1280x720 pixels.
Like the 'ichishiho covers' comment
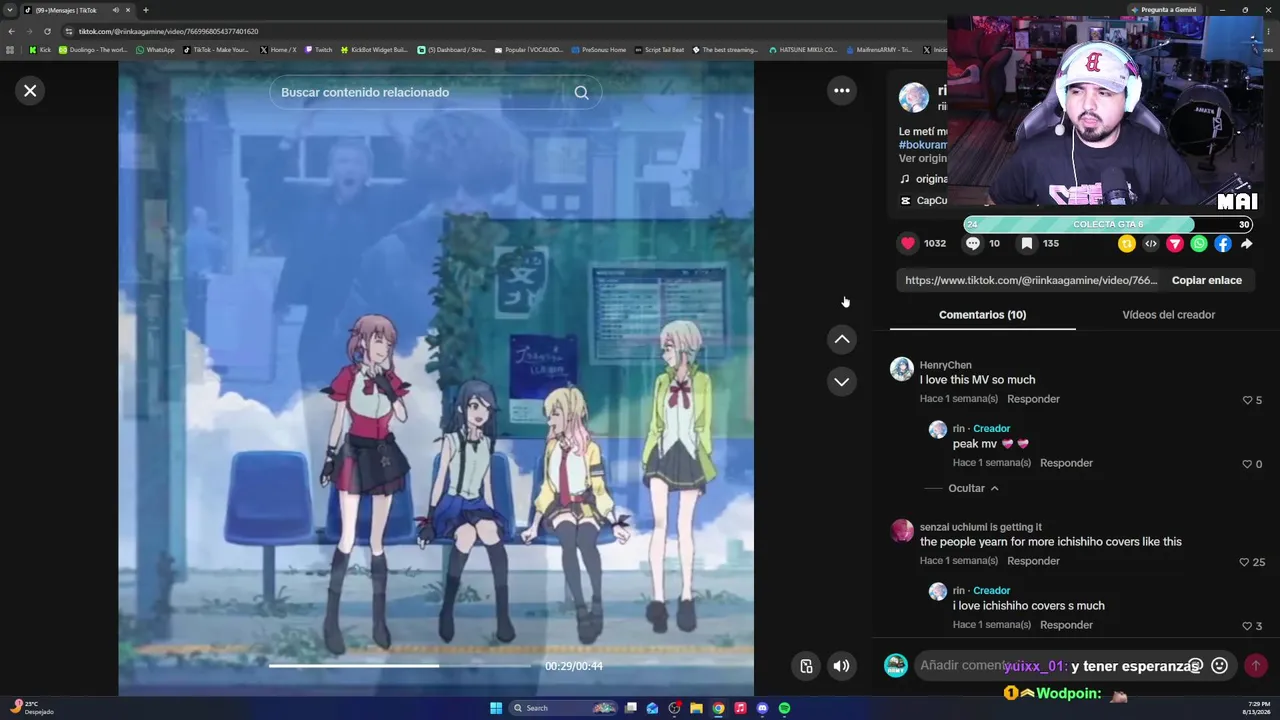point(1245,562)
